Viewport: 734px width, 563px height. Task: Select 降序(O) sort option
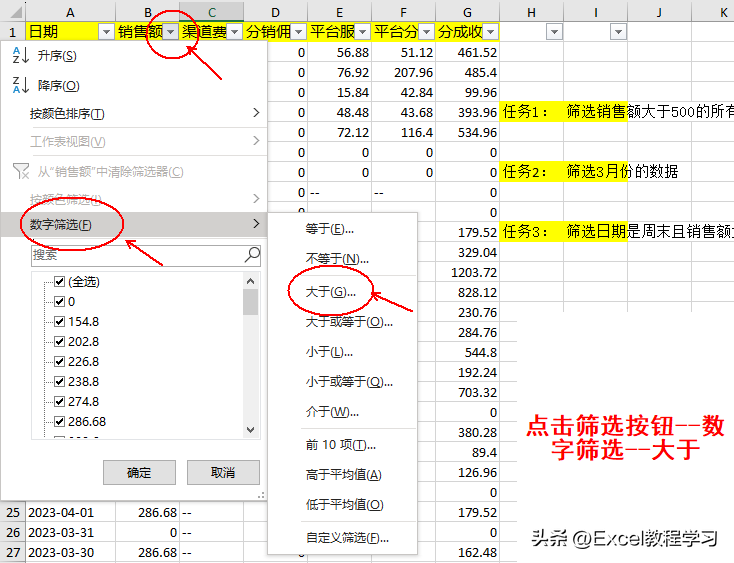(x=135, y=86)
